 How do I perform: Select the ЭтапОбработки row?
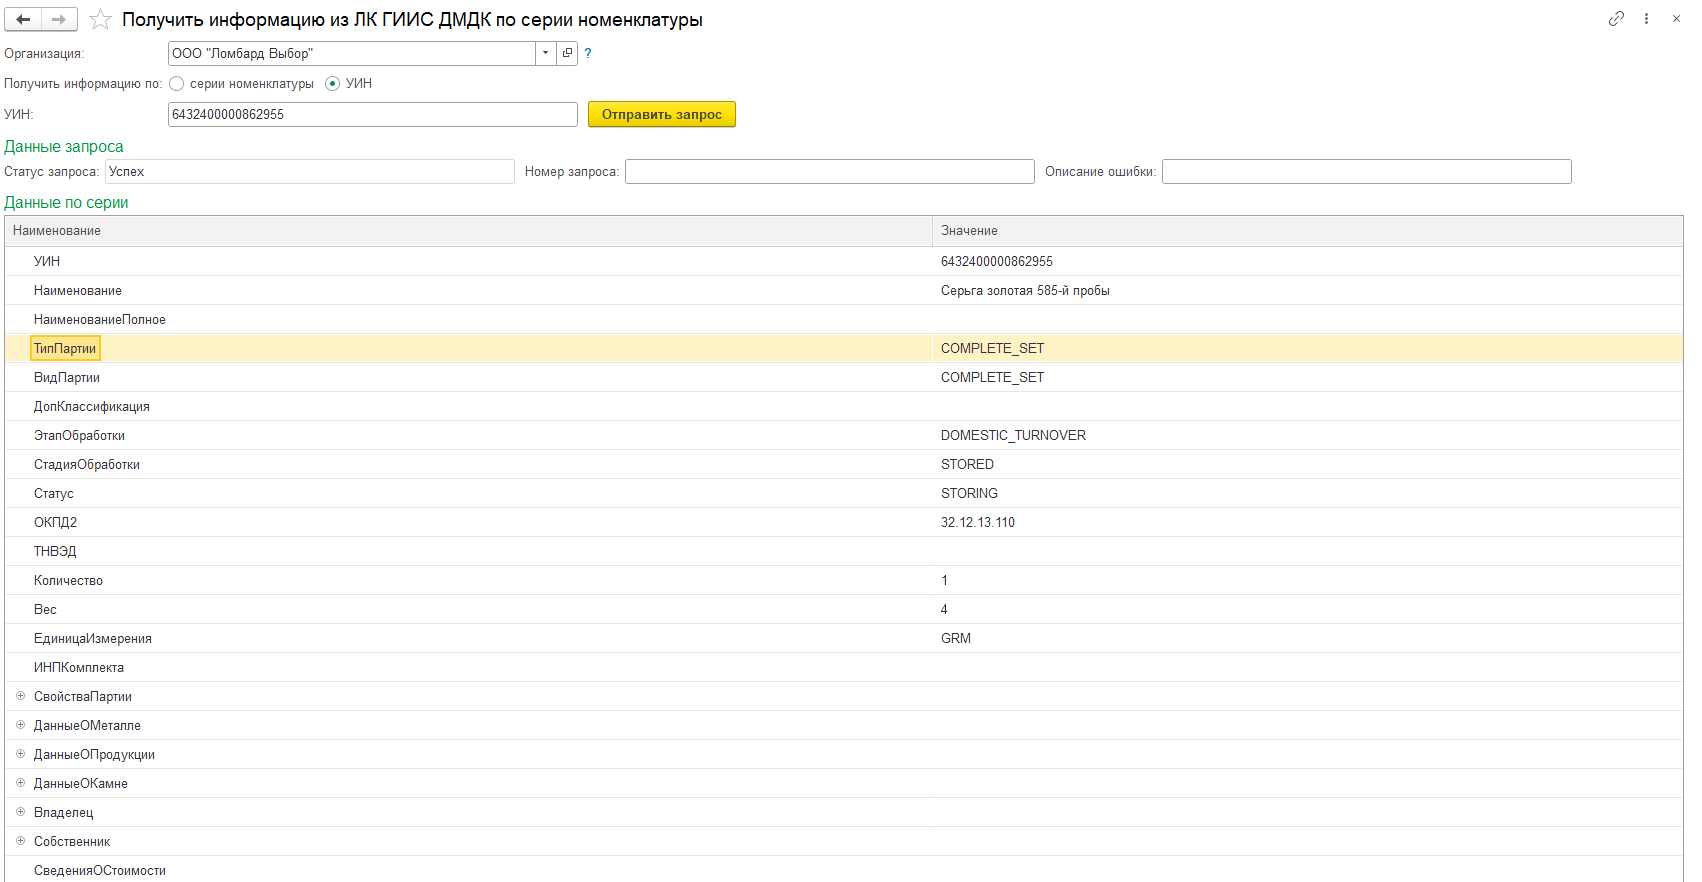coord(844,435)
